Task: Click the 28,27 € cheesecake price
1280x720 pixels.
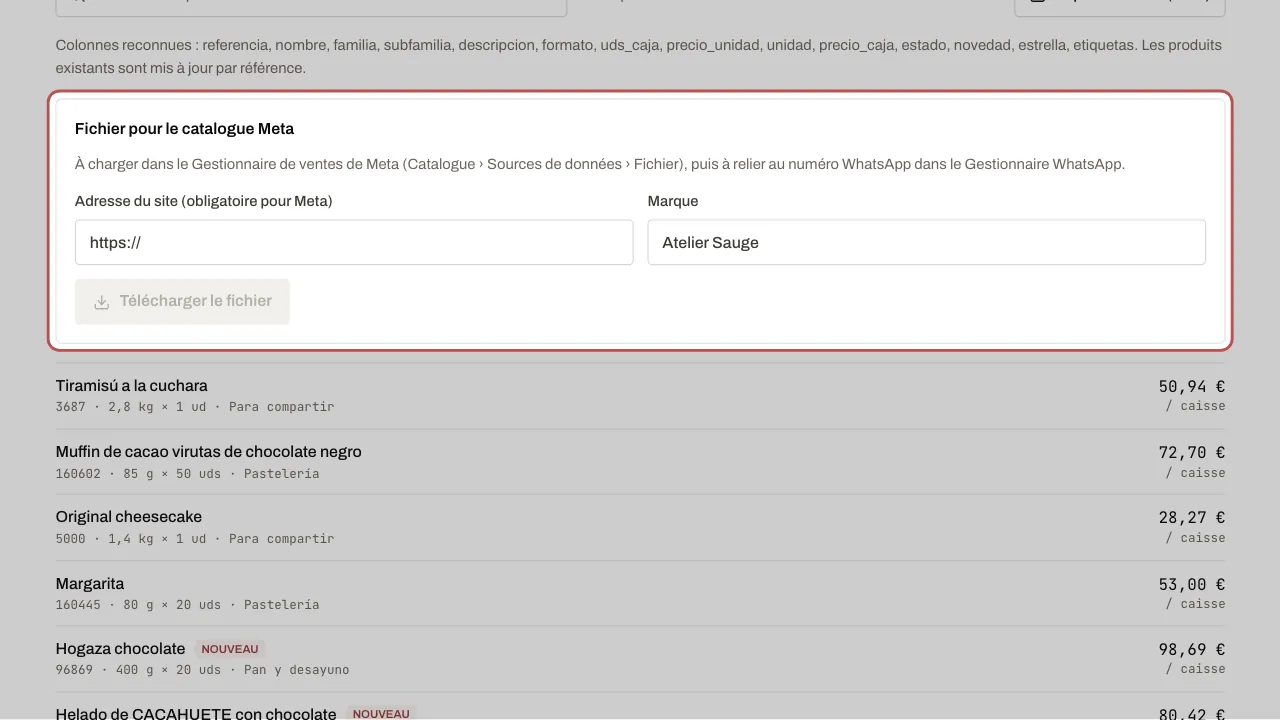Action: pos(1192,517)
